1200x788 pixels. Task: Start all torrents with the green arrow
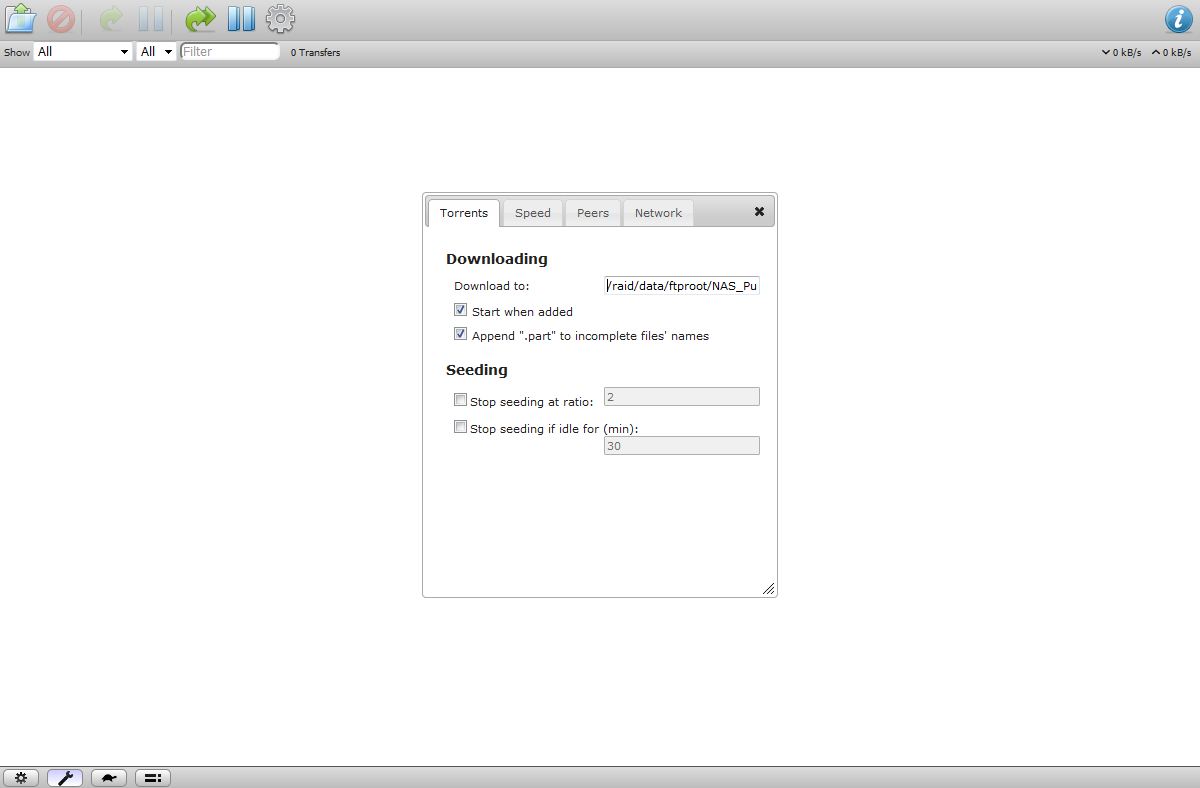pos(201,19)
